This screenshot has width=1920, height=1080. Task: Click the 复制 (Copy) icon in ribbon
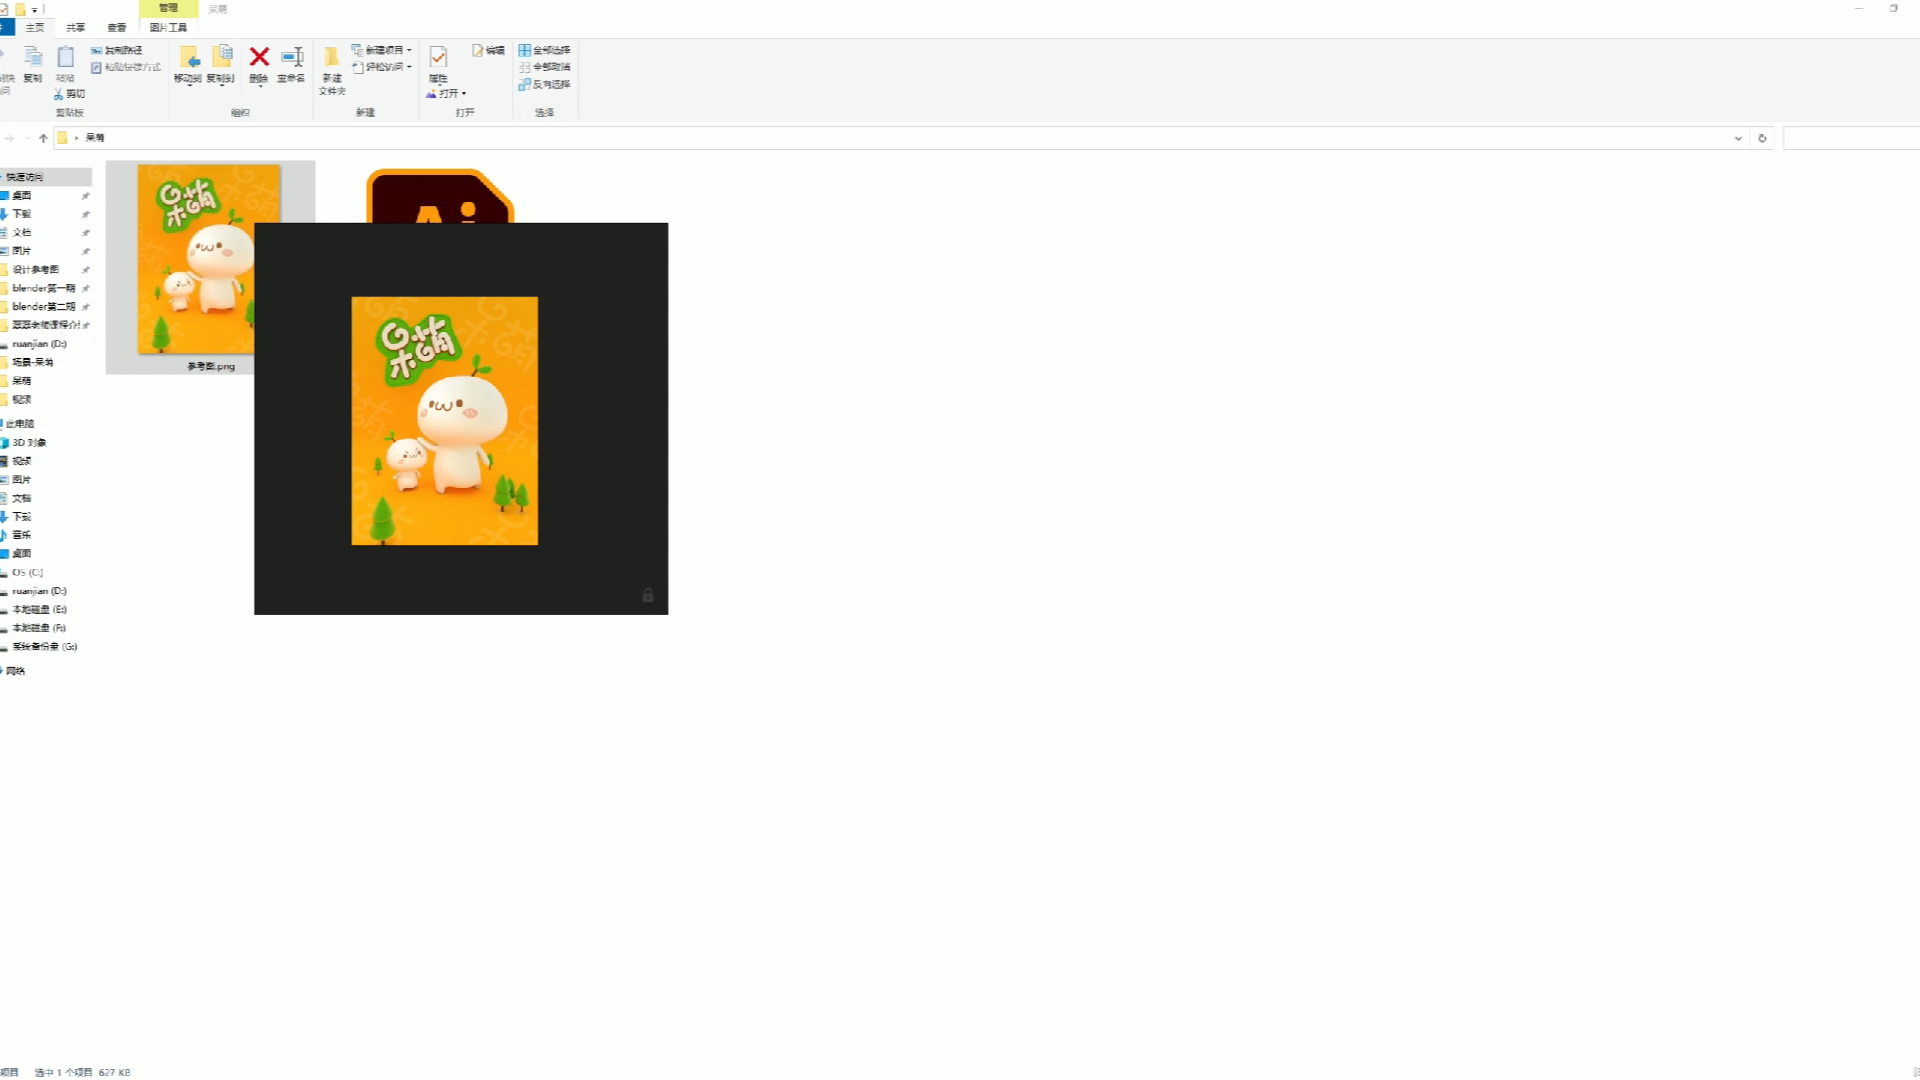(x=33, y=64)
